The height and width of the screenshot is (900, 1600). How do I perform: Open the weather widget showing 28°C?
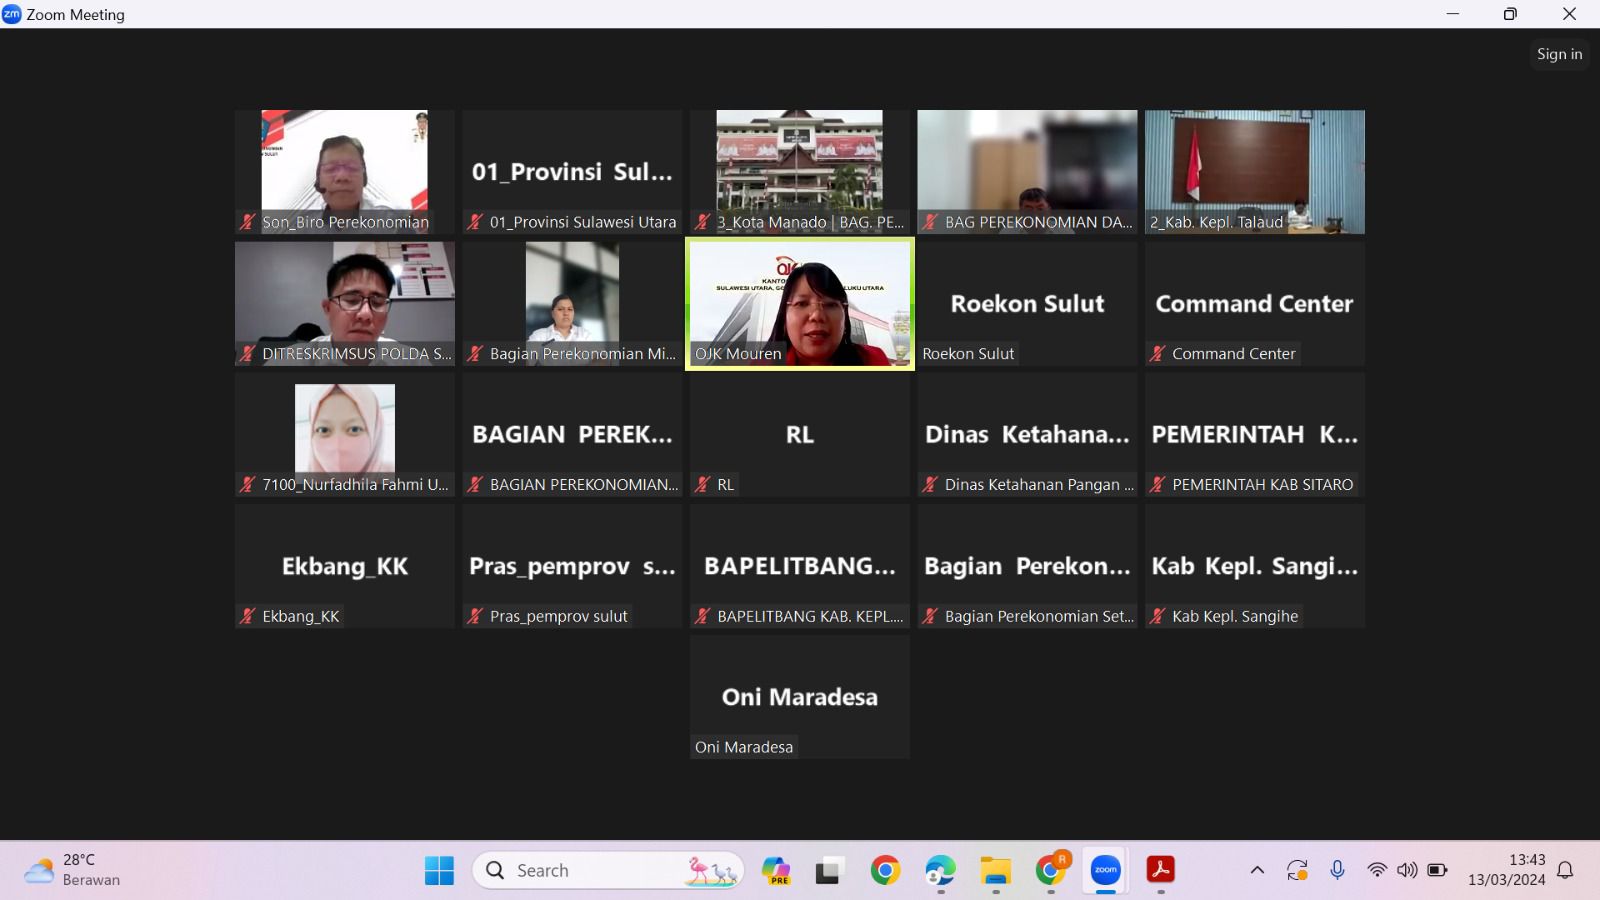(72, 870)
